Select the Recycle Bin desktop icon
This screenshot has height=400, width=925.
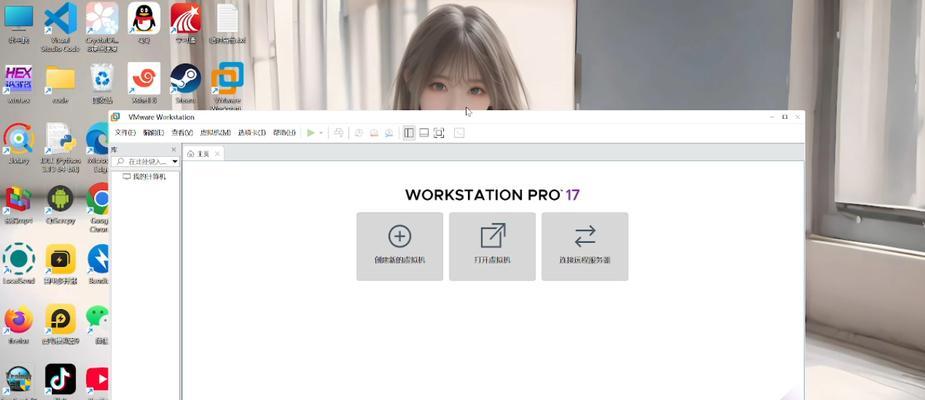[x=102, y=84]
